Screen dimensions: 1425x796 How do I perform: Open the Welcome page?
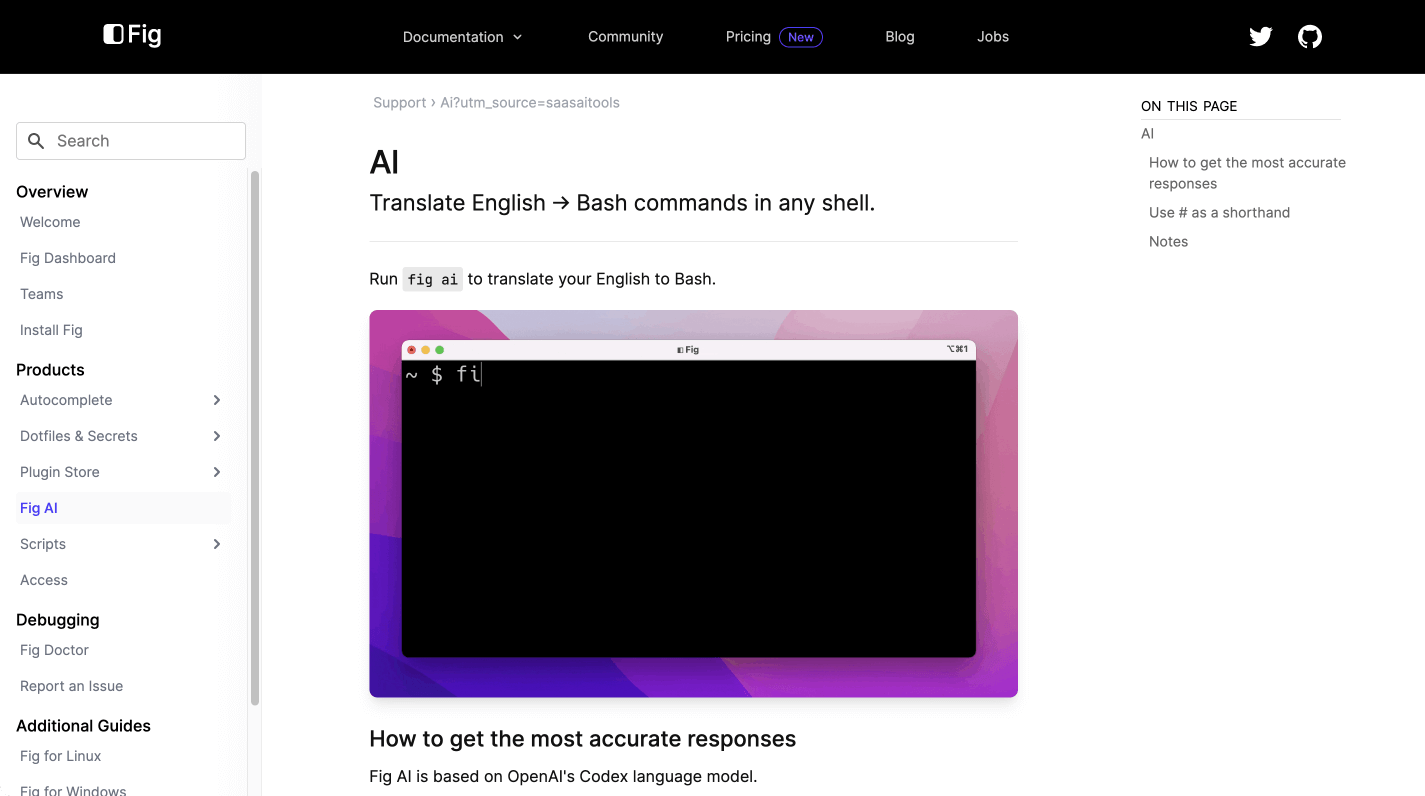point(49,222)
